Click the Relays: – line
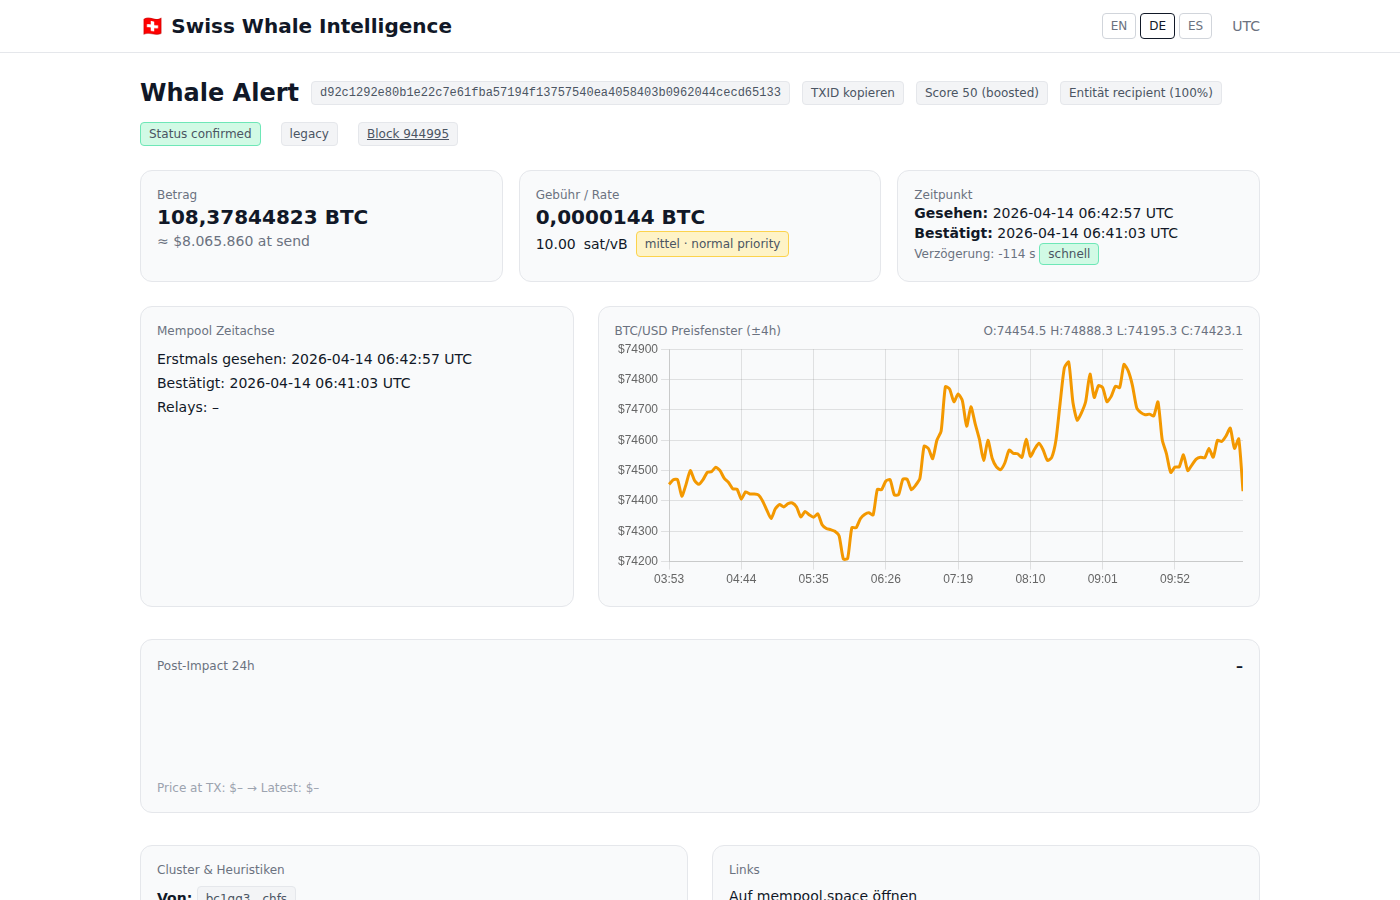The height and width of the screenshot is (900, 1400). (x=188, y=407)
